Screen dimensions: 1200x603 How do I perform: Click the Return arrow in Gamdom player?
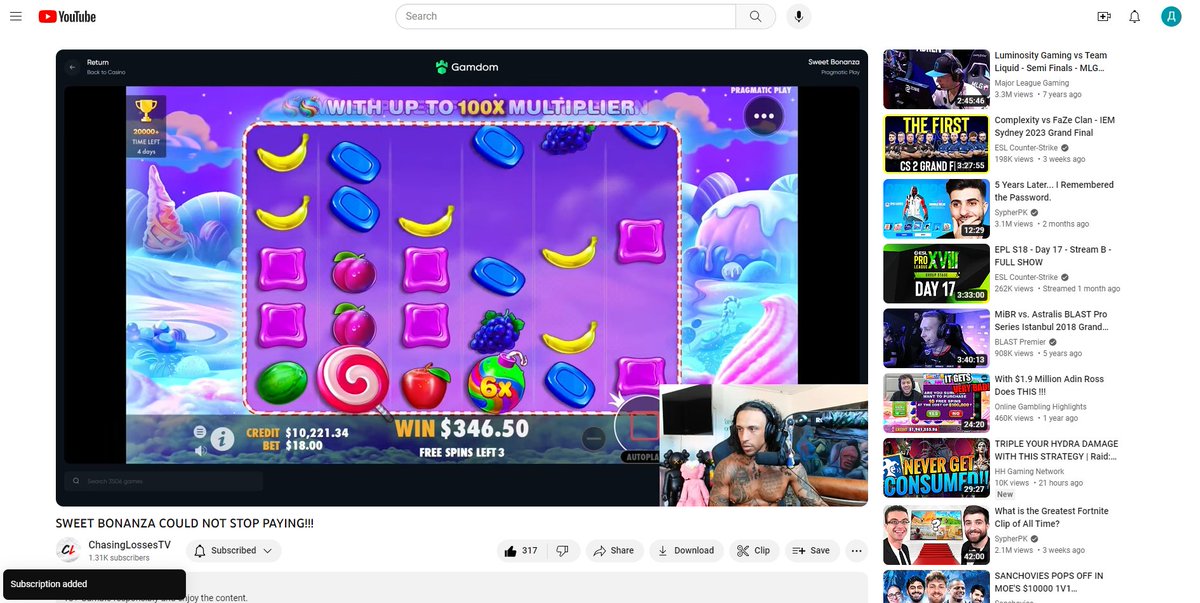click(72, 67)
